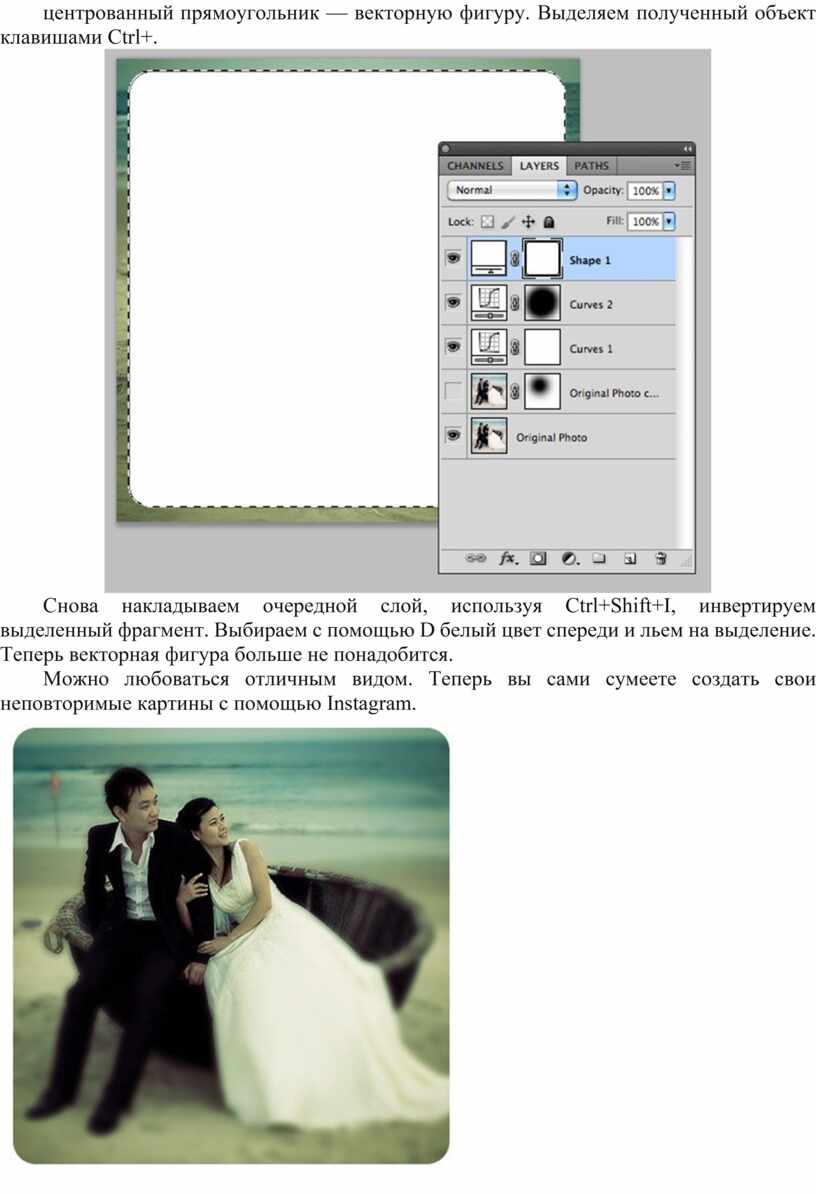Toggle Lock All padlock icon
The height and width of the screenshot is (1194, 816).
(x=549, y=222)
